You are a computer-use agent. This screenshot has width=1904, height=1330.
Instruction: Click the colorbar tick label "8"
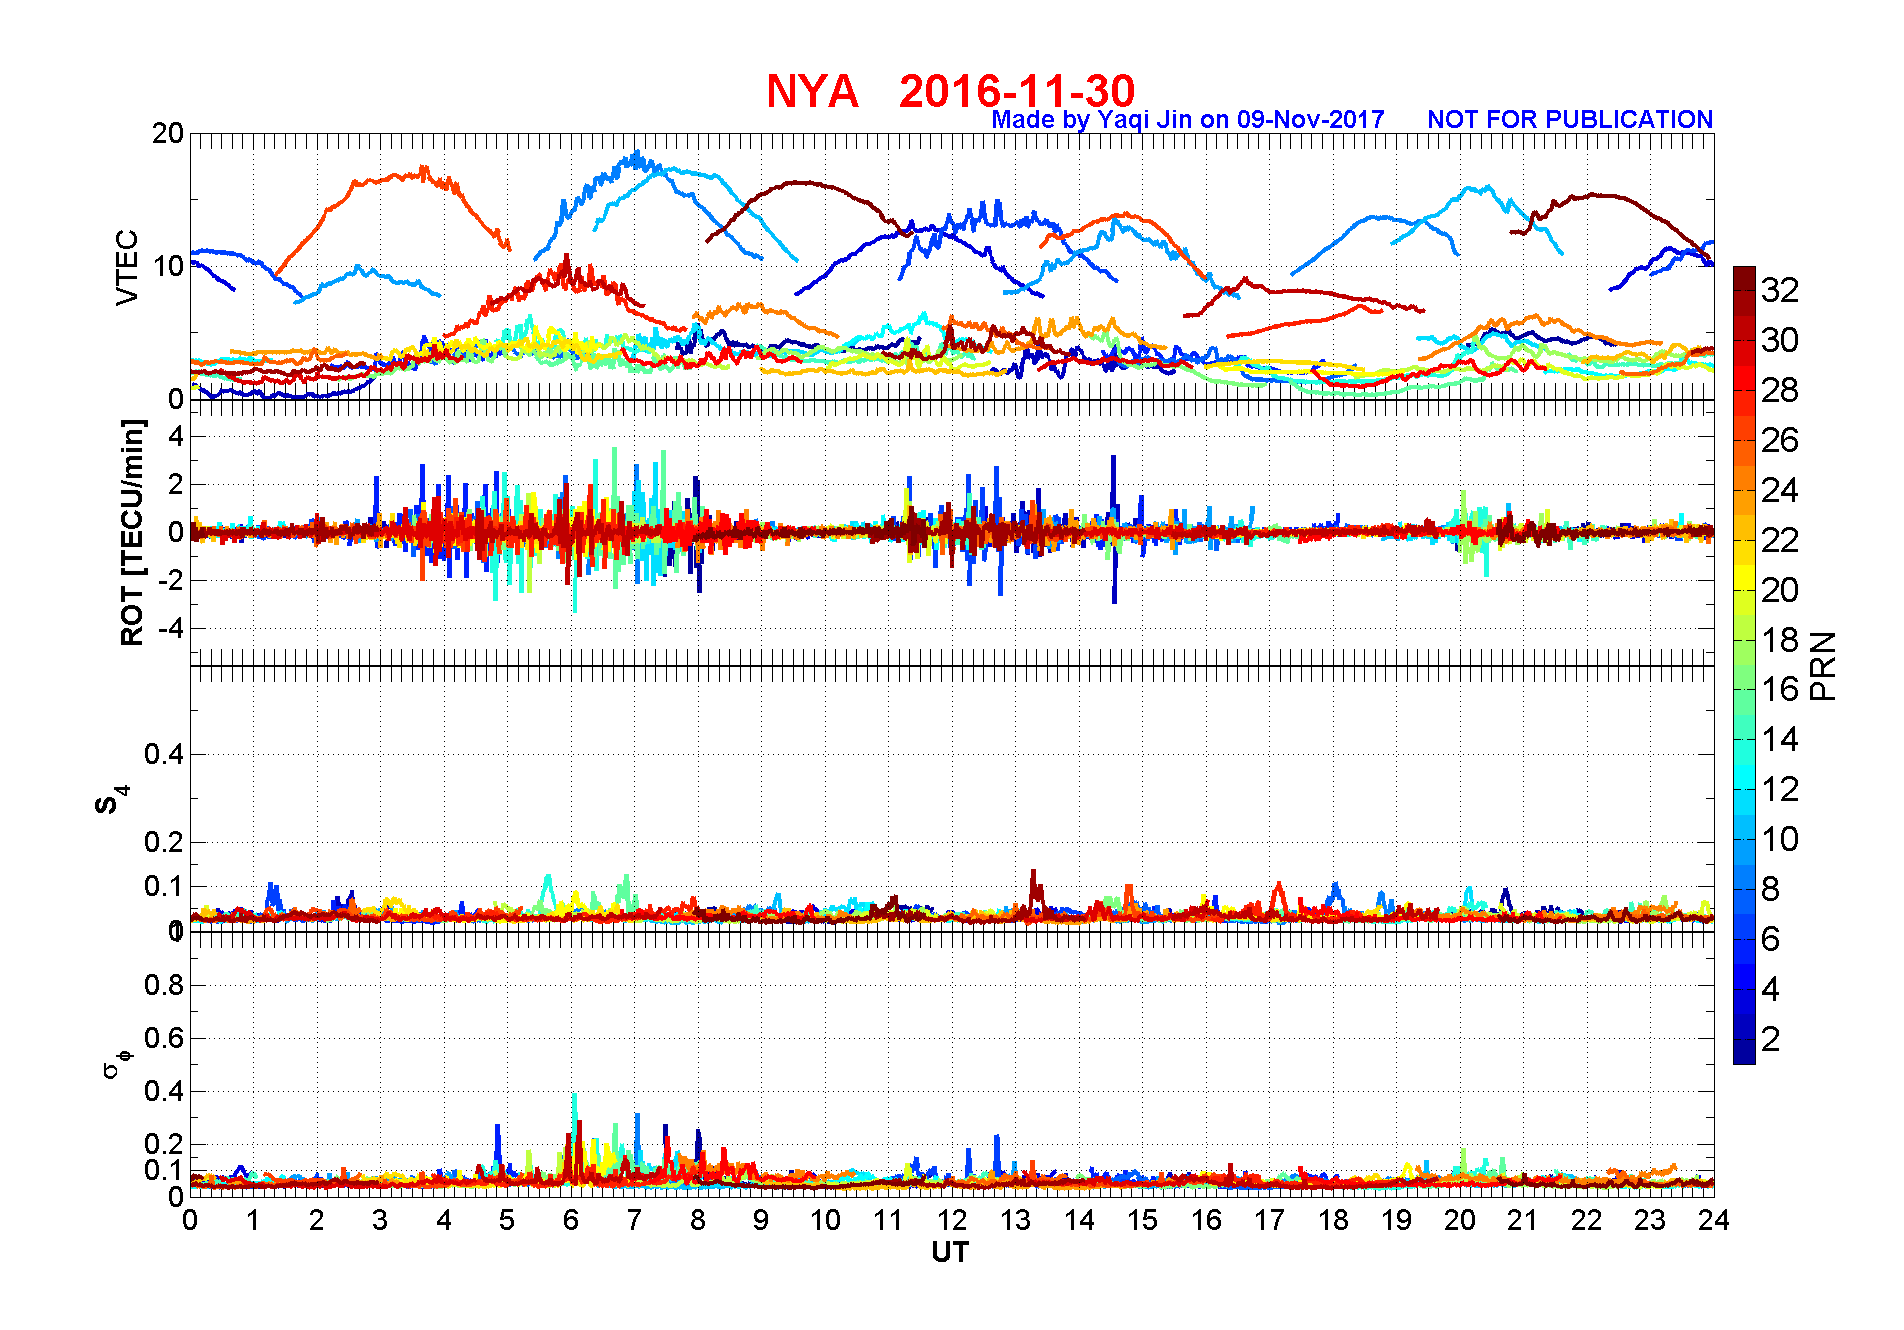pos(1771,889)
